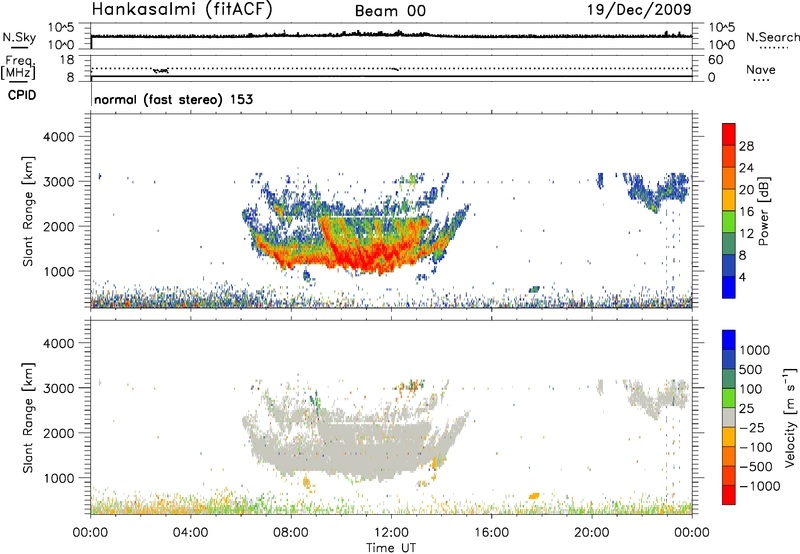Click the 19/Dec/2009 date text

tap(640, 10)
